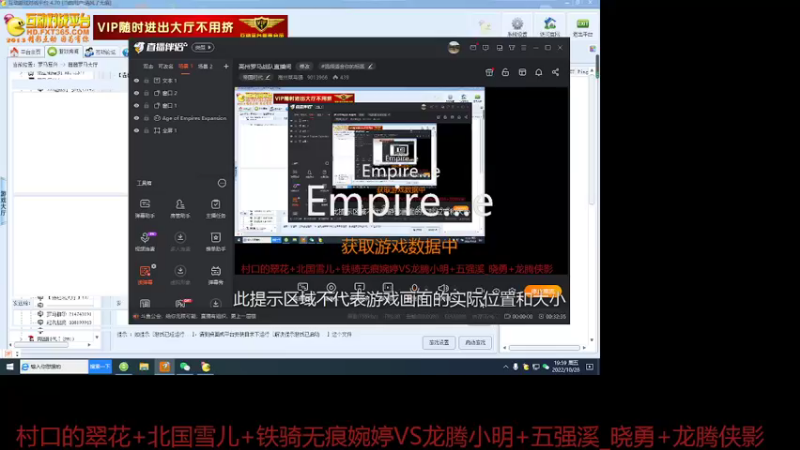Image resolution: width=800 pixels, height=450 pixels.
Task: Hide the 全屏 1 source with eye icon
Action: (x=136, y=131)
